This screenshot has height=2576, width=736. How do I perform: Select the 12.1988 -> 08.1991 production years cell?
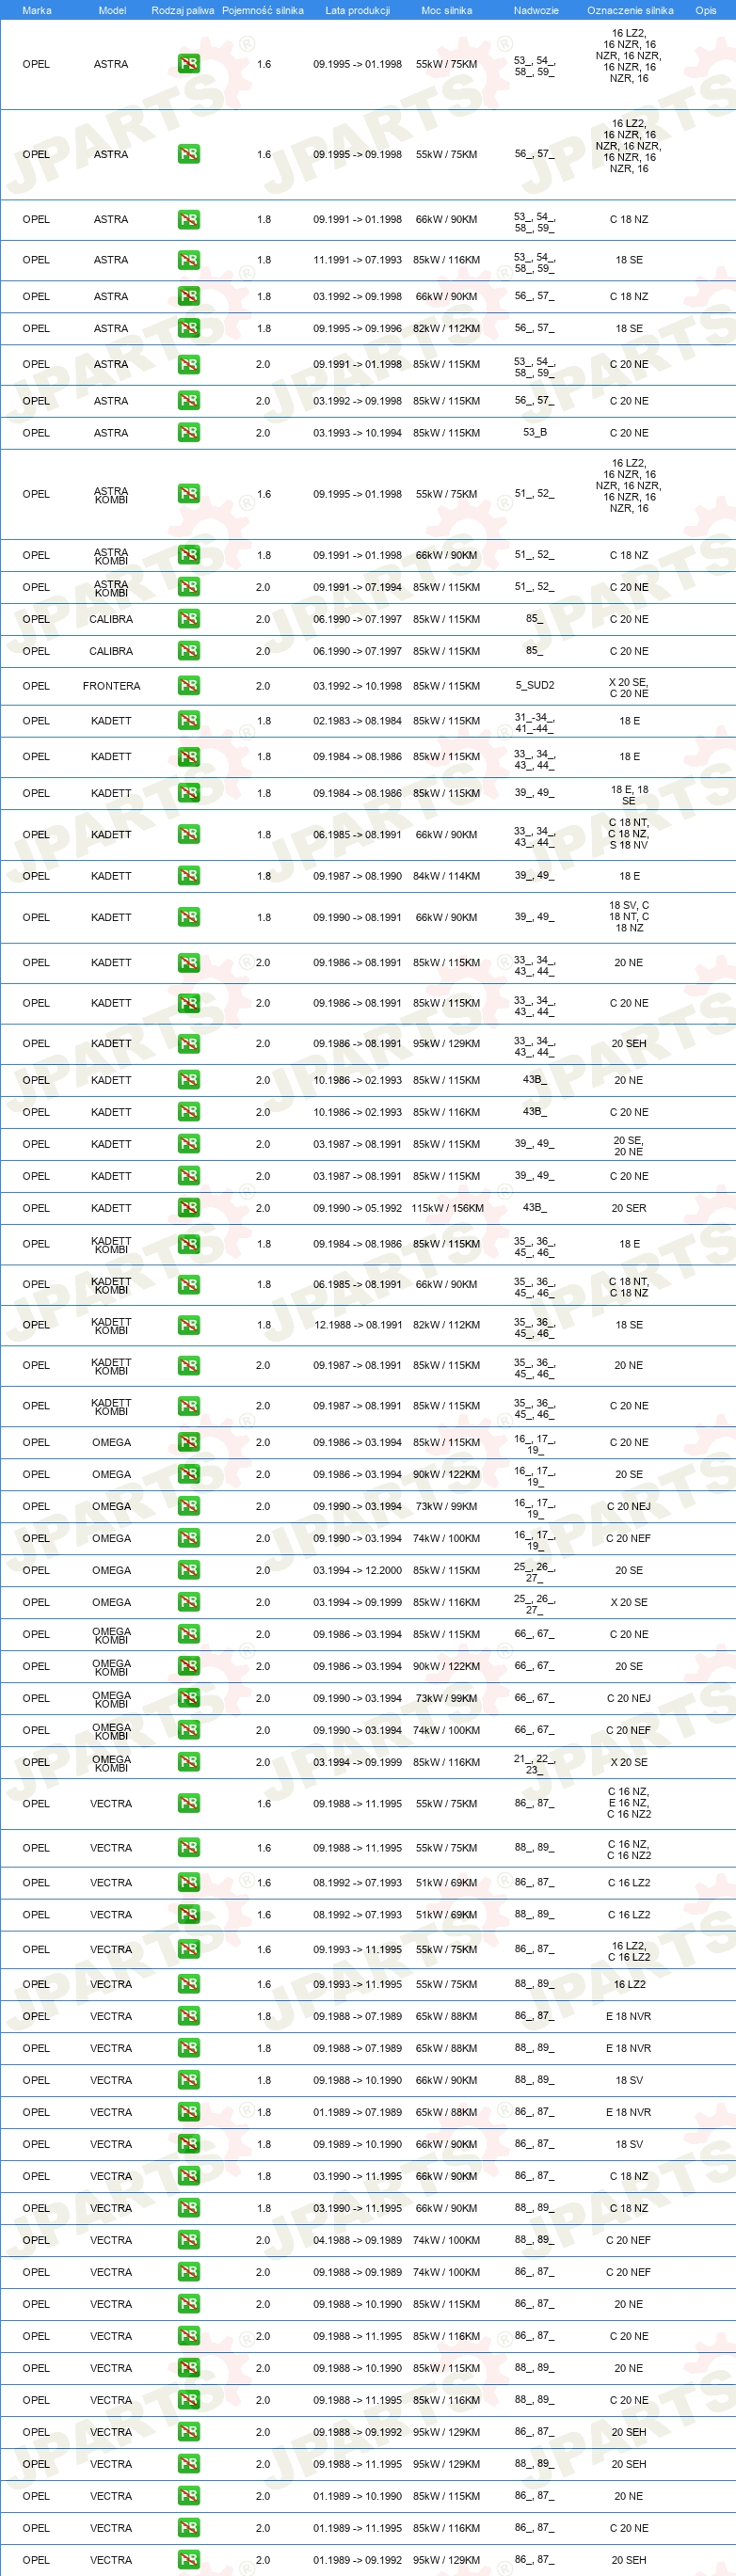(x=357, y=1325)
